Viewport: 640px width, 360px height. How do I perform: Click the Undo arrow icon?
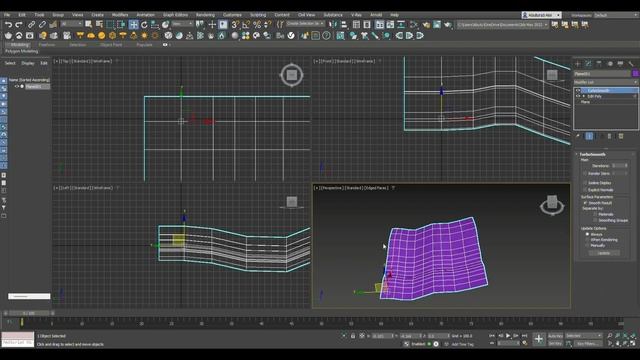tap(8, 25)
